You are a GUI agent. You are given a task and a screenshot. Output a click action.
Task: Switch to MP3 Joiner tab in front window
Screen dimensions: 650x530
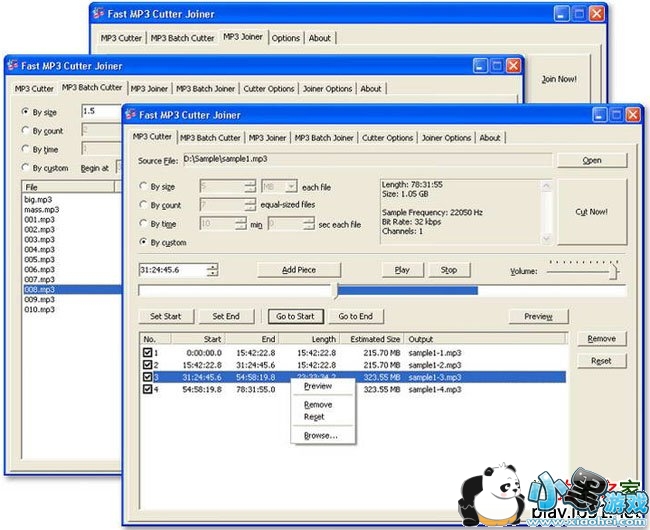pos(267,138)
